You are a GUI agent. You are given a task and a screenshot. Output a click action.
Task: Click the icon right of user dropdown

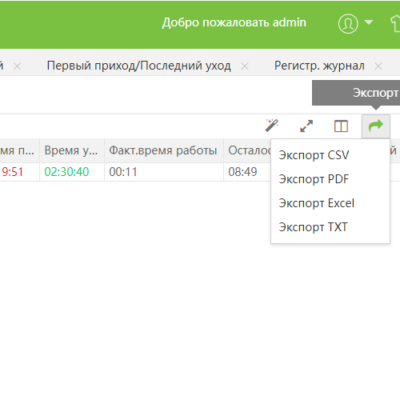395,23
